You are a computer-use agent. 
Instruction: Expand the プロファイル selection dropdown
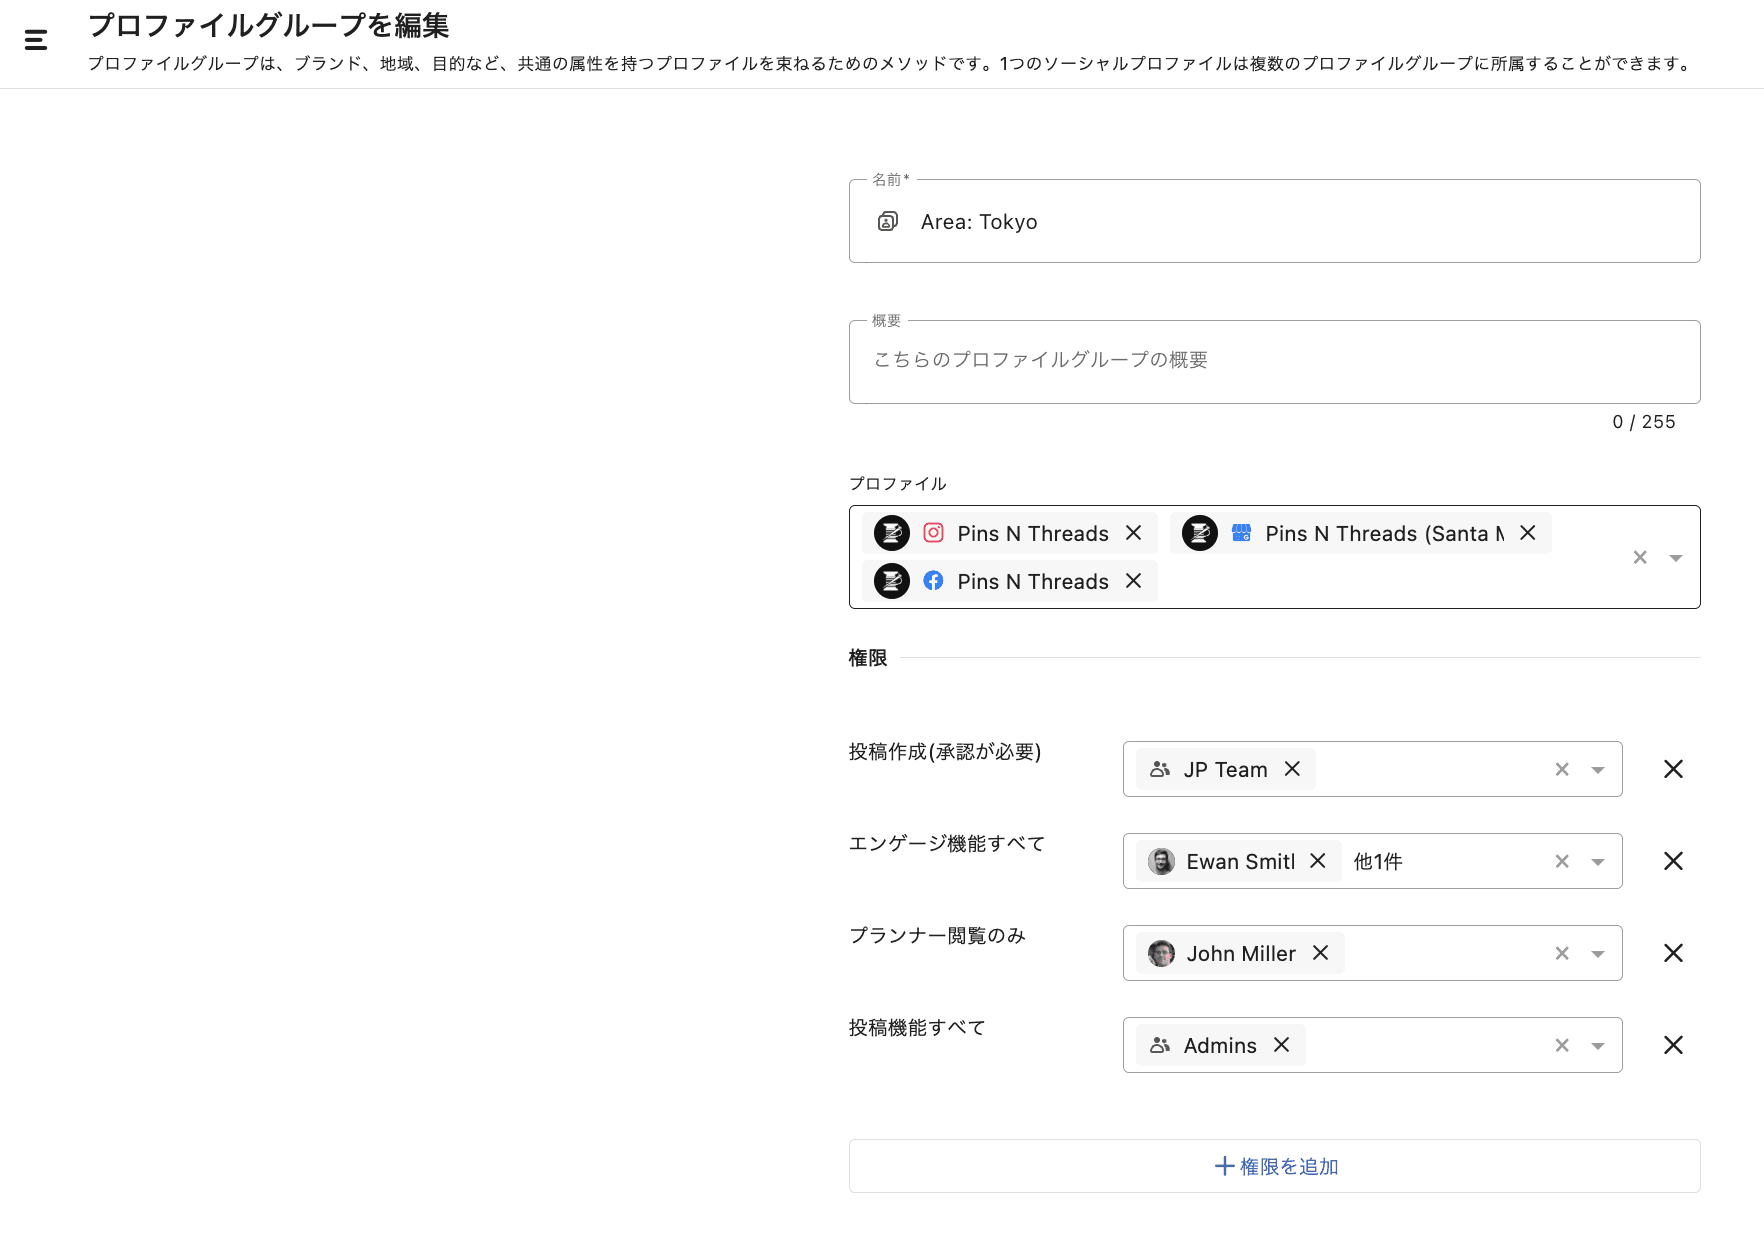click(1676, 558)
